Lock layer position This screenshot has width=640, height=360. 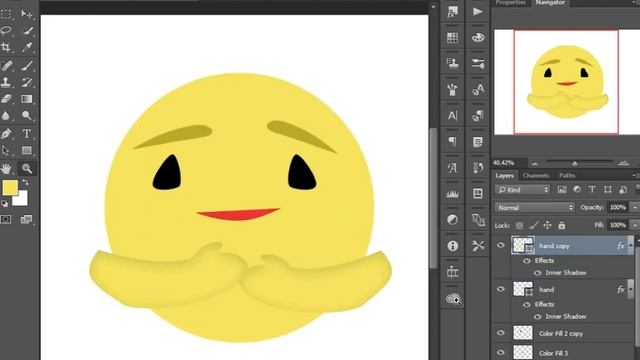pyautogui.click(x=547, y=225)
